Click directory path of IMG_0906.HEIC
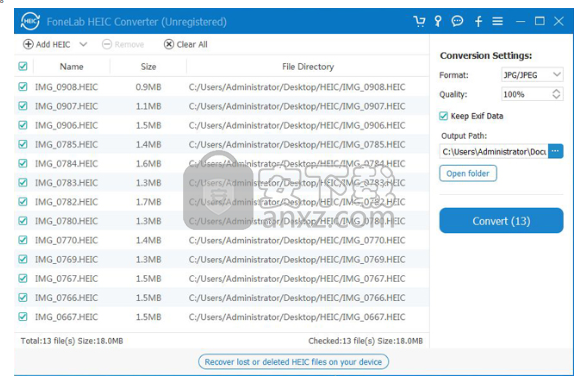Screen dimensions: 582x384 click(x=297, y=125)
